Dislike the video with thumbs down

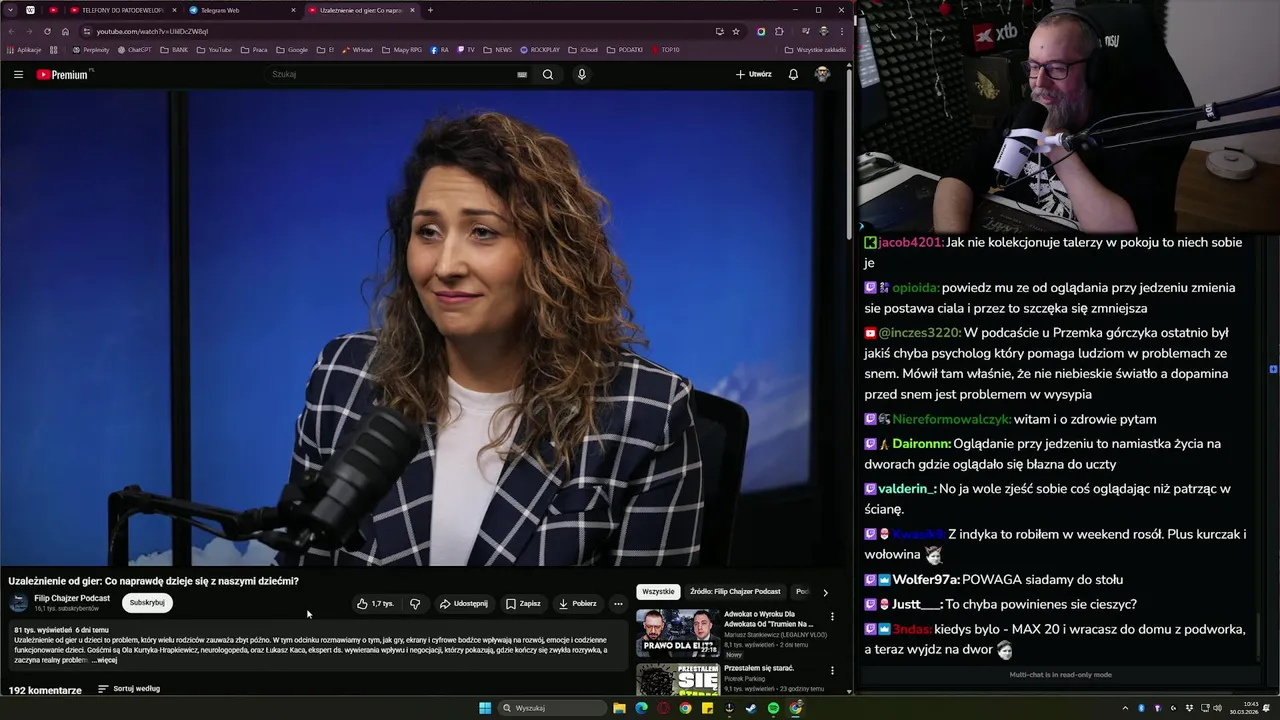point(415,603)
